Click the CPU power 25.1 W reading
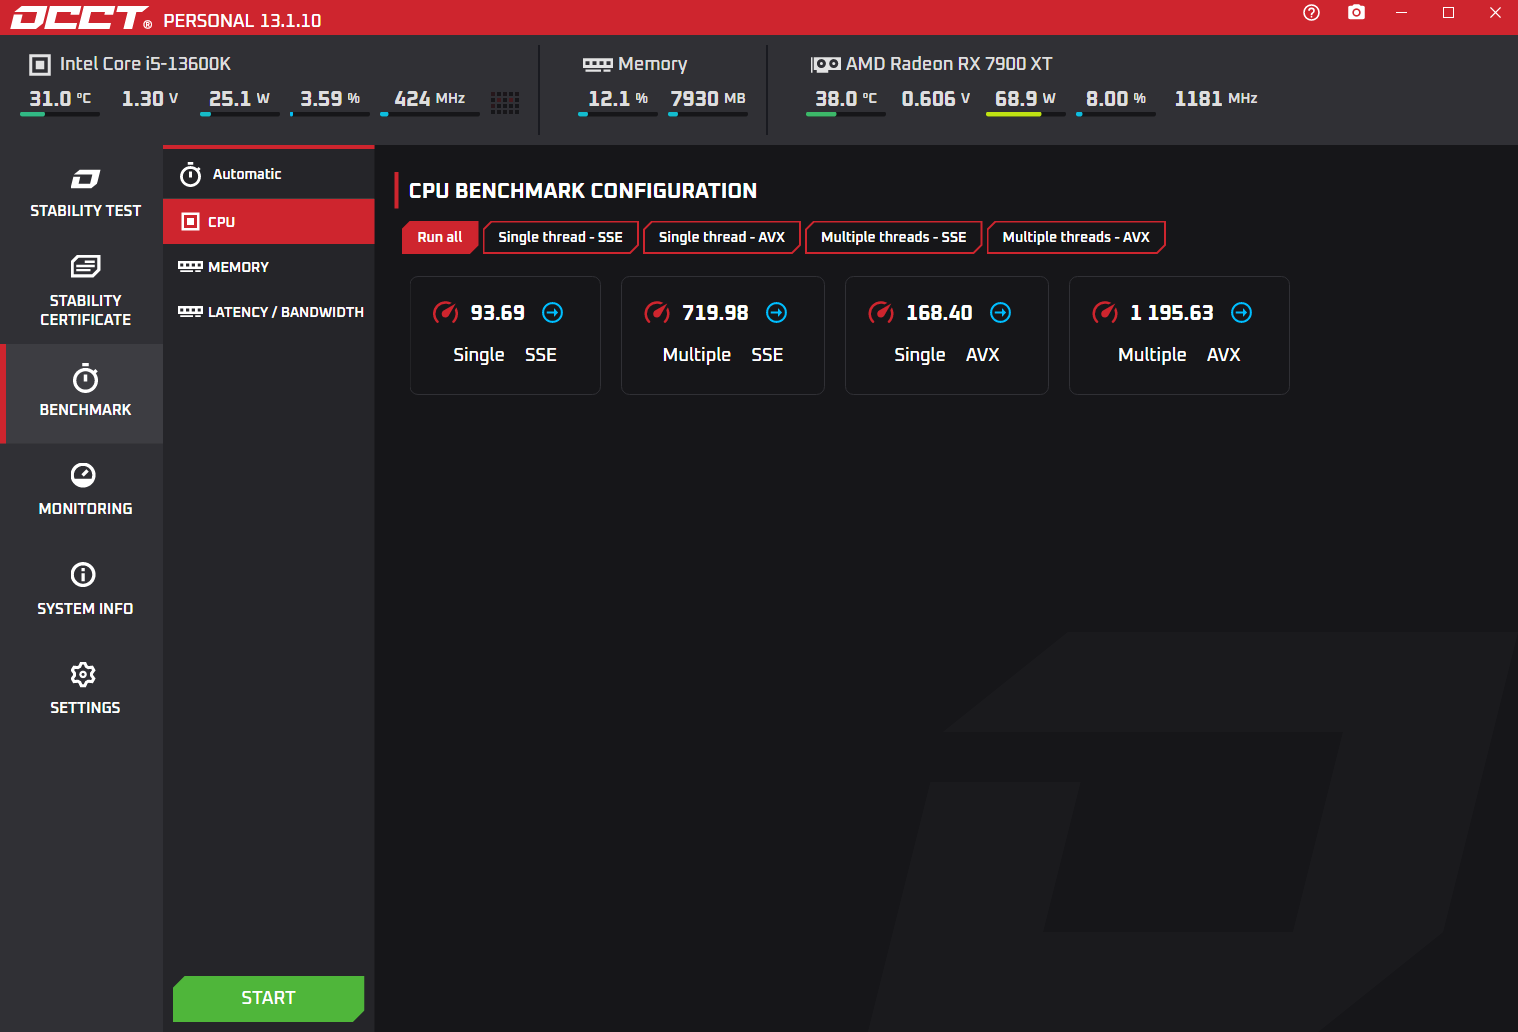1518x1032 pixels. 239,99
